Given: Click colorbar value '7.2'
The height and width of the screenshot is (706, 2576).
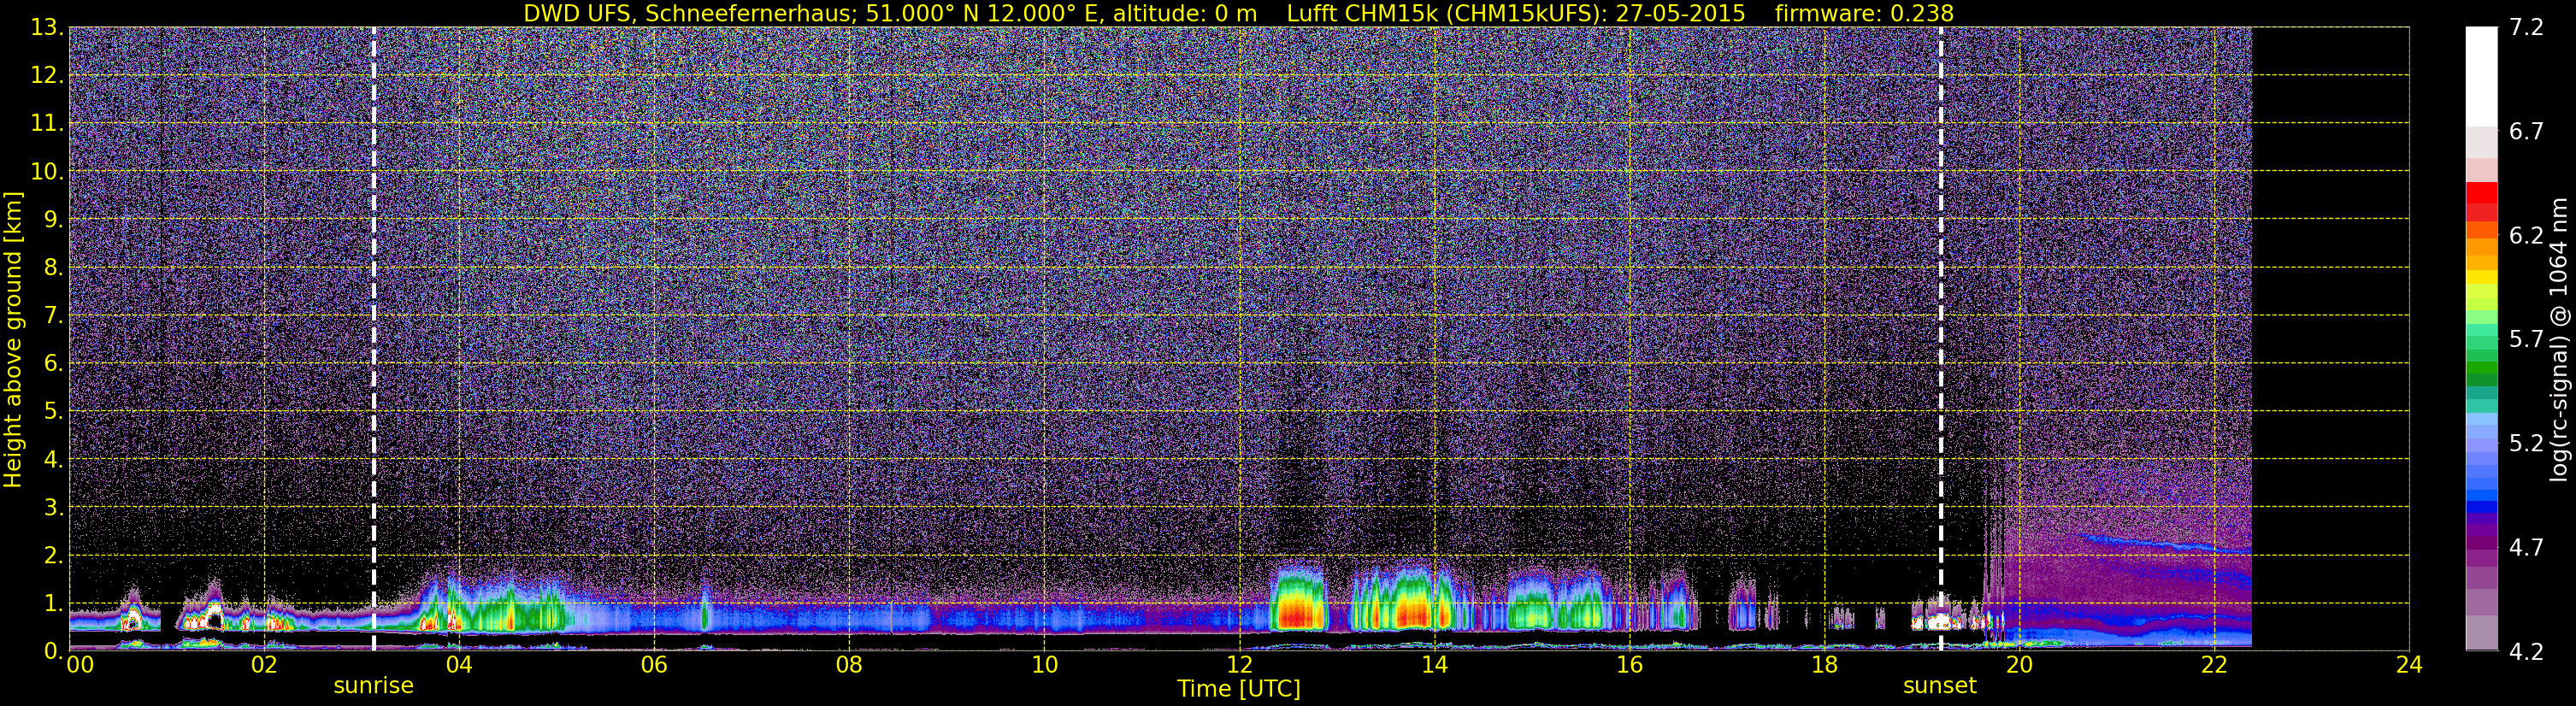Looking at the screenshot, I should 2526,28.
